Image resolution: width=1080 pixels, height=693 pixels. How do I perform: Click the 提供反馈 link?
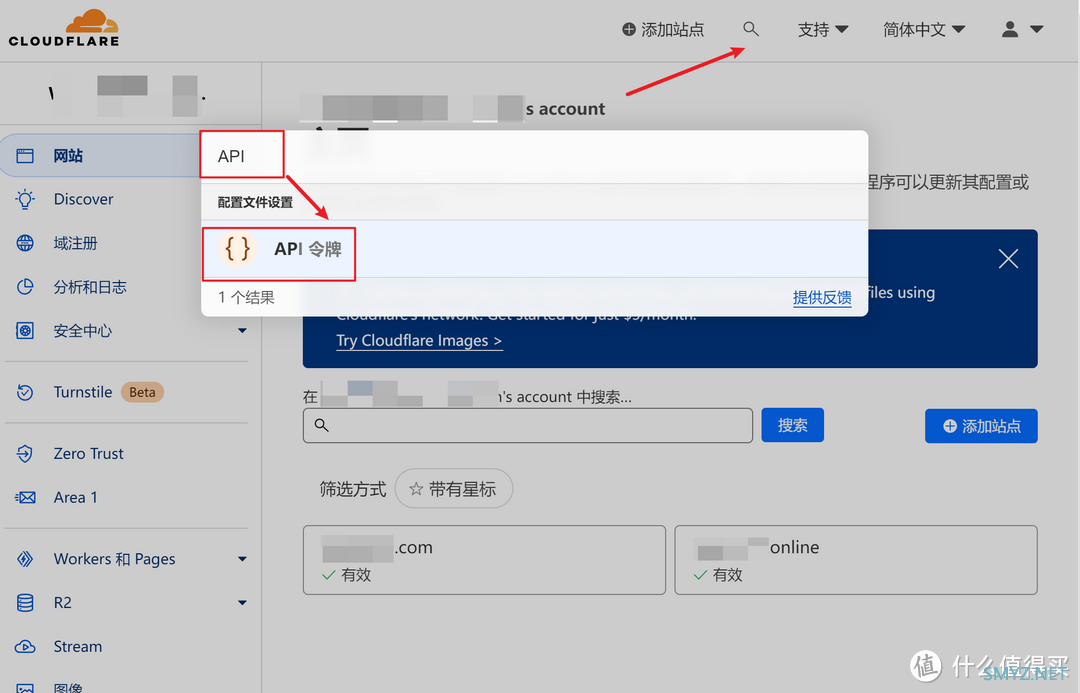(x=822, y=298)
